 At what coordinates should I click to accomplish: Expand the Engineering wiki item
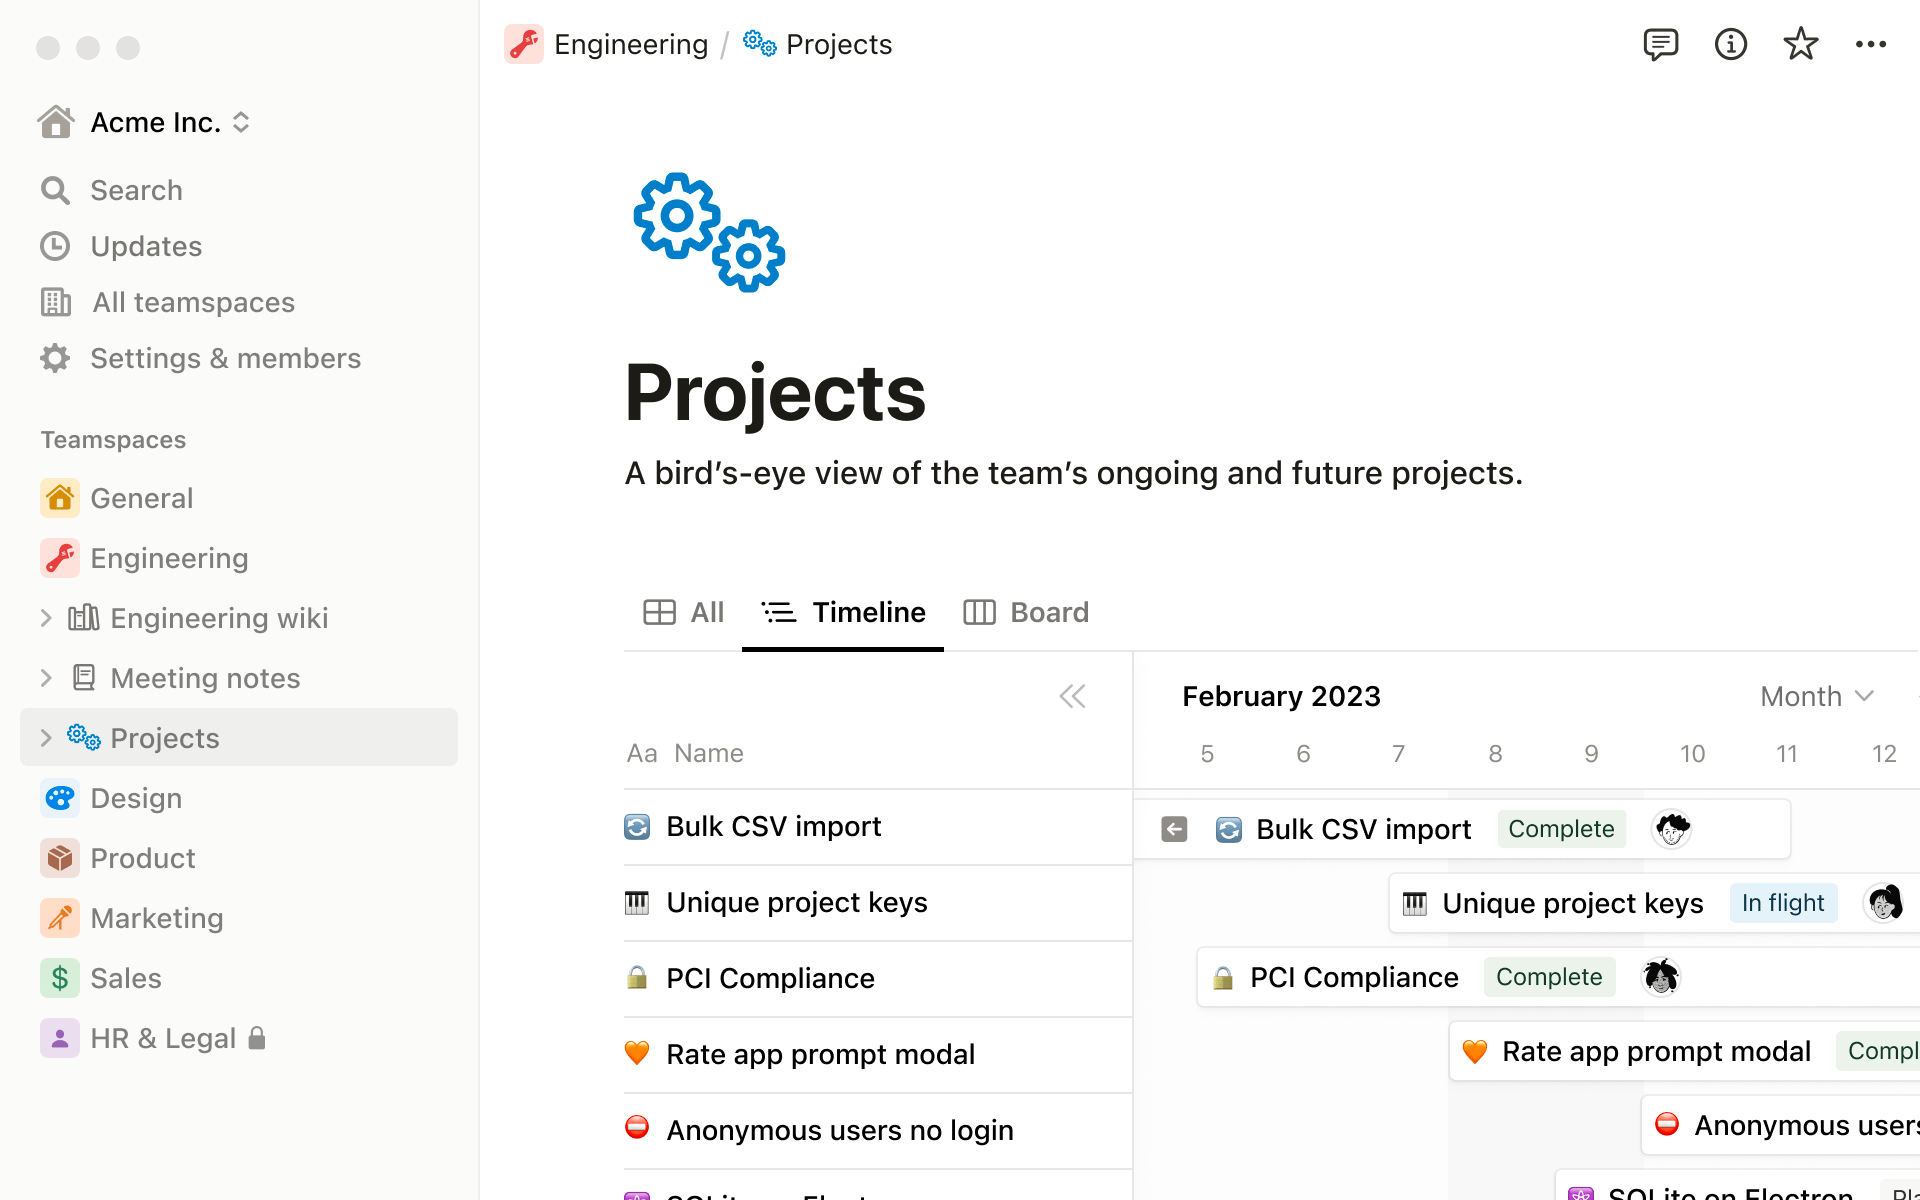(x=44, y=618)
